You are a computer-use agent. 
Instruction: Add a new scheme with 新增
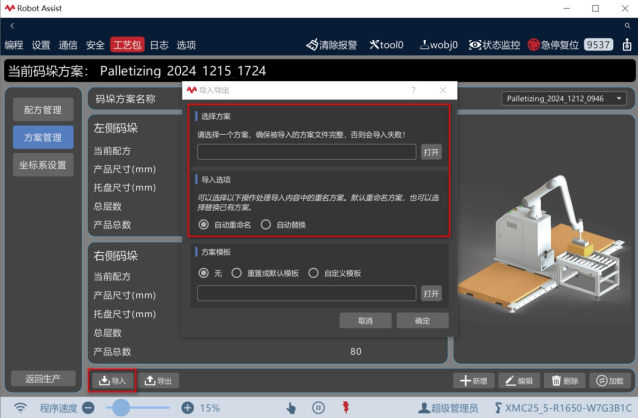coord(474,381)
